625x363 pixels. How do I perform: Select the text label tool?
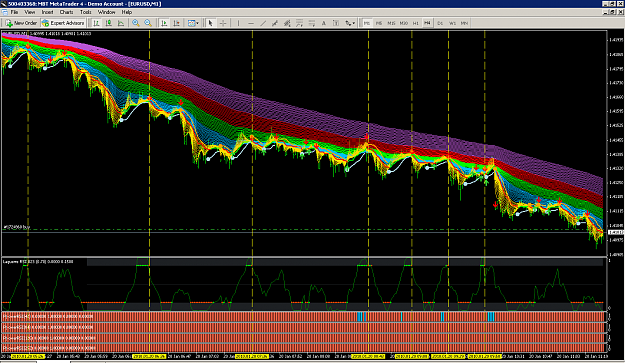coord(336,23)
